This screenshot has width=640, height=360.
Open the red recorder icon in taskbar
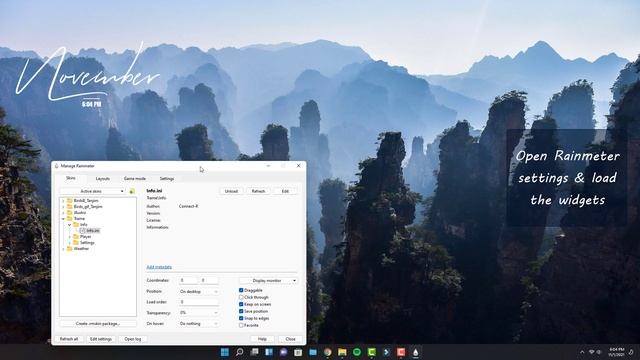[401, 352]
